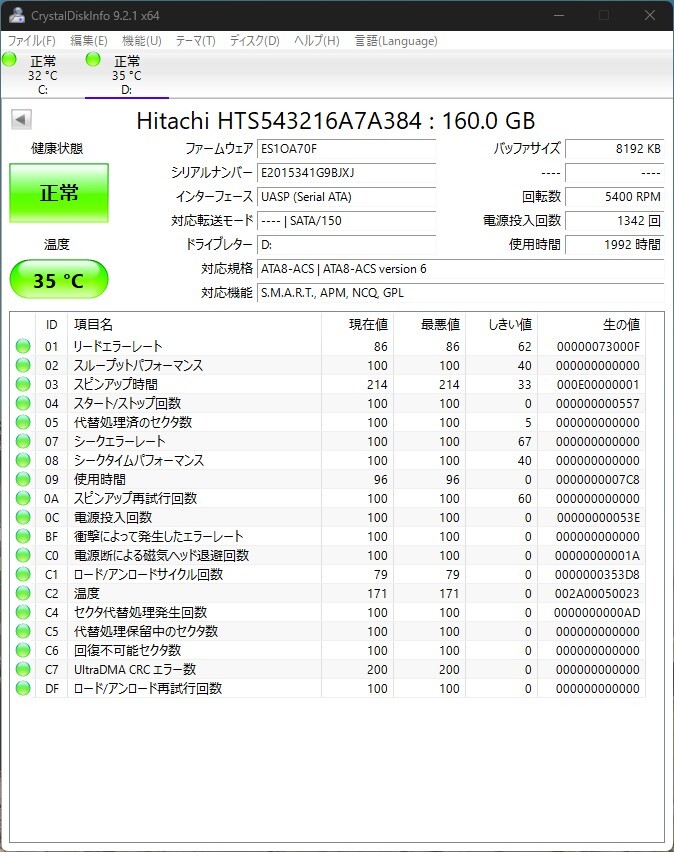674x852 pixels.
Task: Open the 機能(U) menu
Action: coord(142,41)
